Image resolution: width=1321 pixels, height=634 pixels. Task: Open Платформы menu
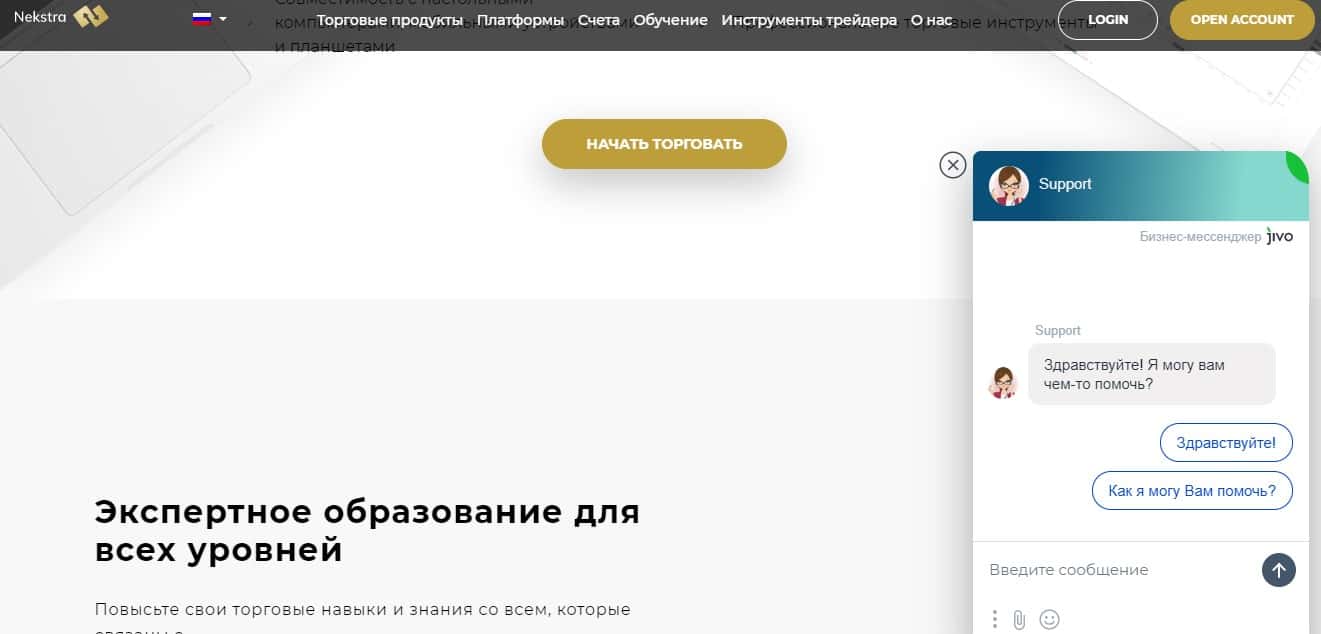pos(521,19)
